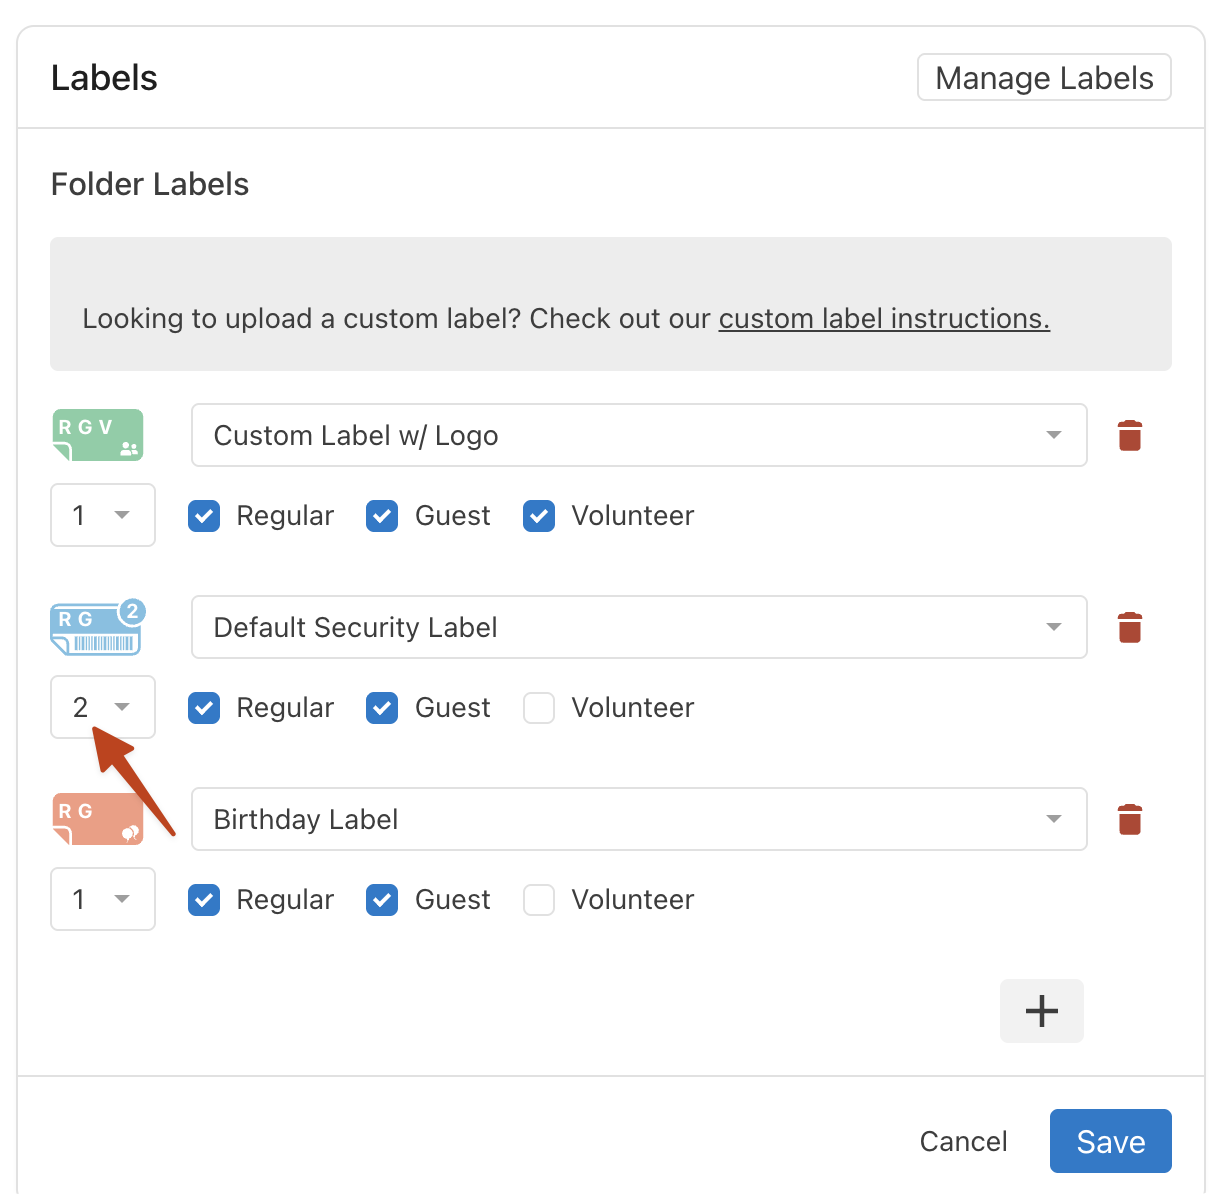Disable Guest for Birthday Label

tap(381, 899)
